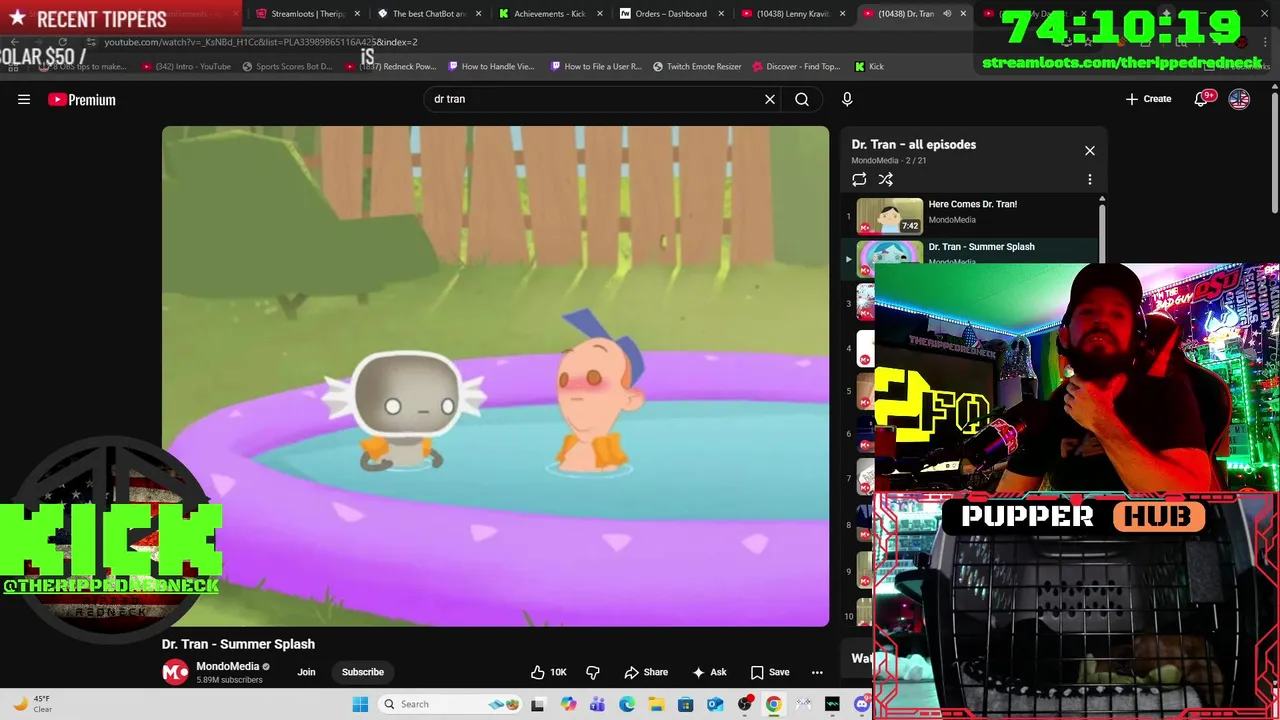Open the YouTube guide hamburger menu

point(24,99)
